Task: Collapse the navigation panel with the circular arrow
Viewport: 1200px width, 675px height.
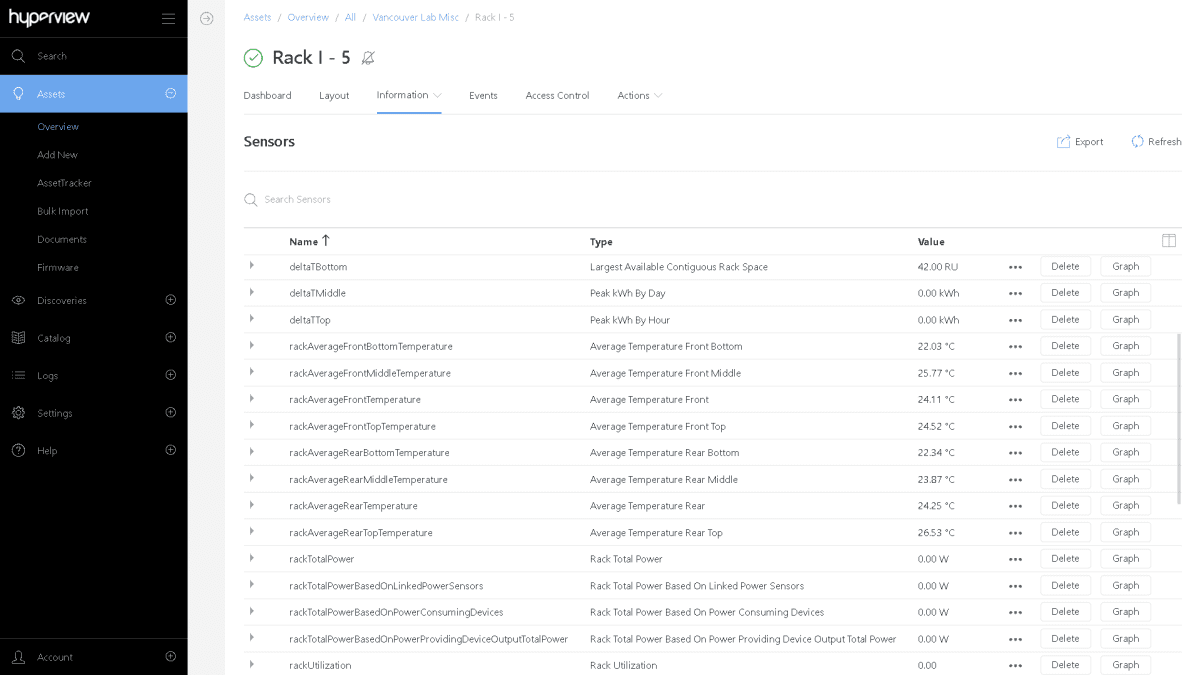Action: tap(207, 18)
